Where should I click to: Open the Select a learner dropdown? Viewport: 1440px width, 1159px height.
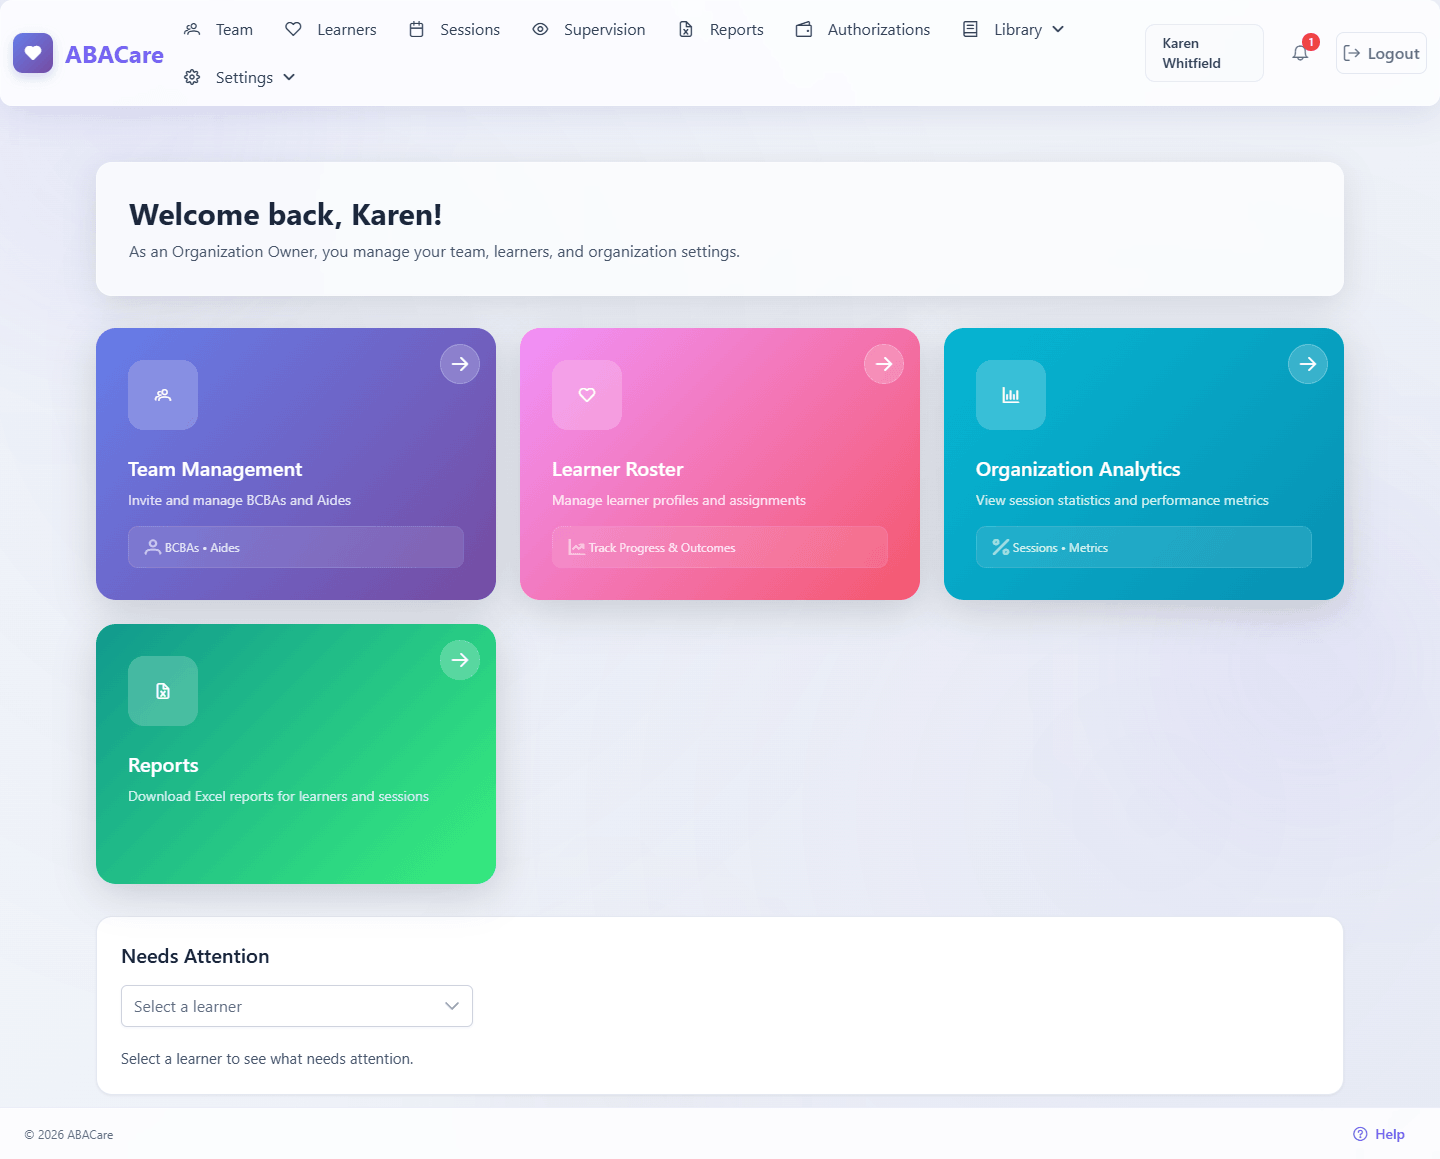(x=297, y=1006)
